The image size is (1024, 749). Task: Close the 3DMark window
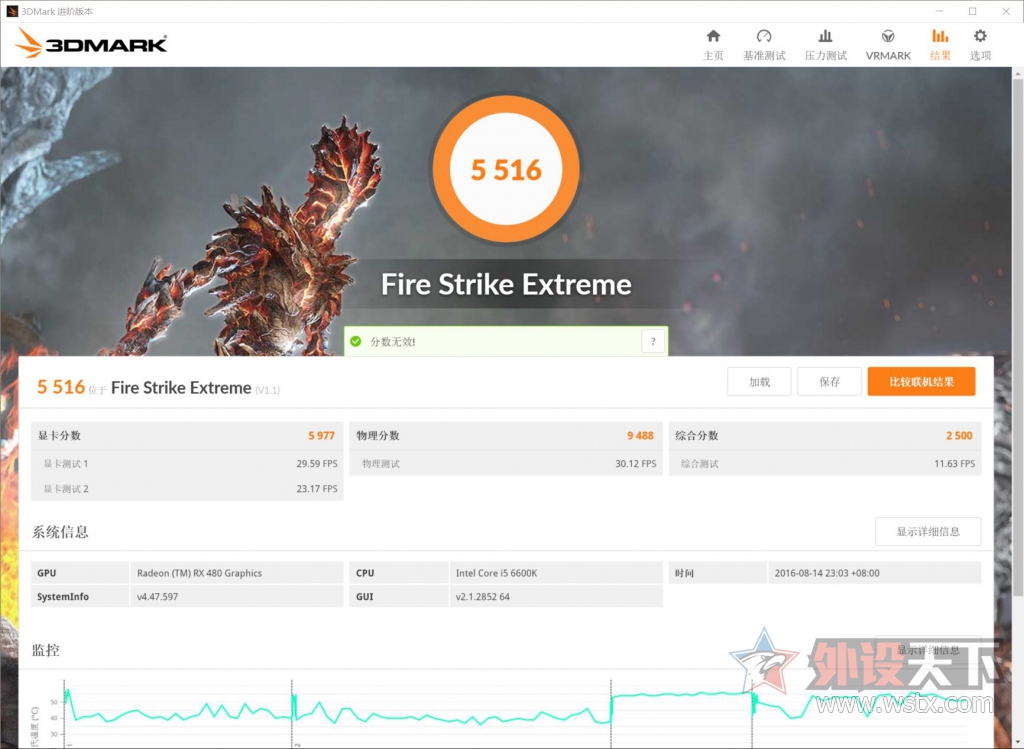click(x=1006, y=11)
